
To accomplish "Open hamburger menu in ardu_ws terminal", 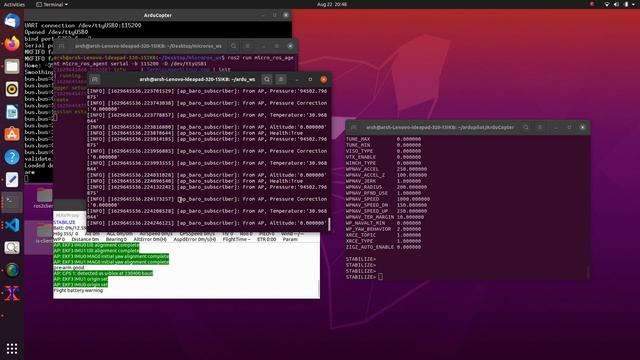I will [281, 79].
